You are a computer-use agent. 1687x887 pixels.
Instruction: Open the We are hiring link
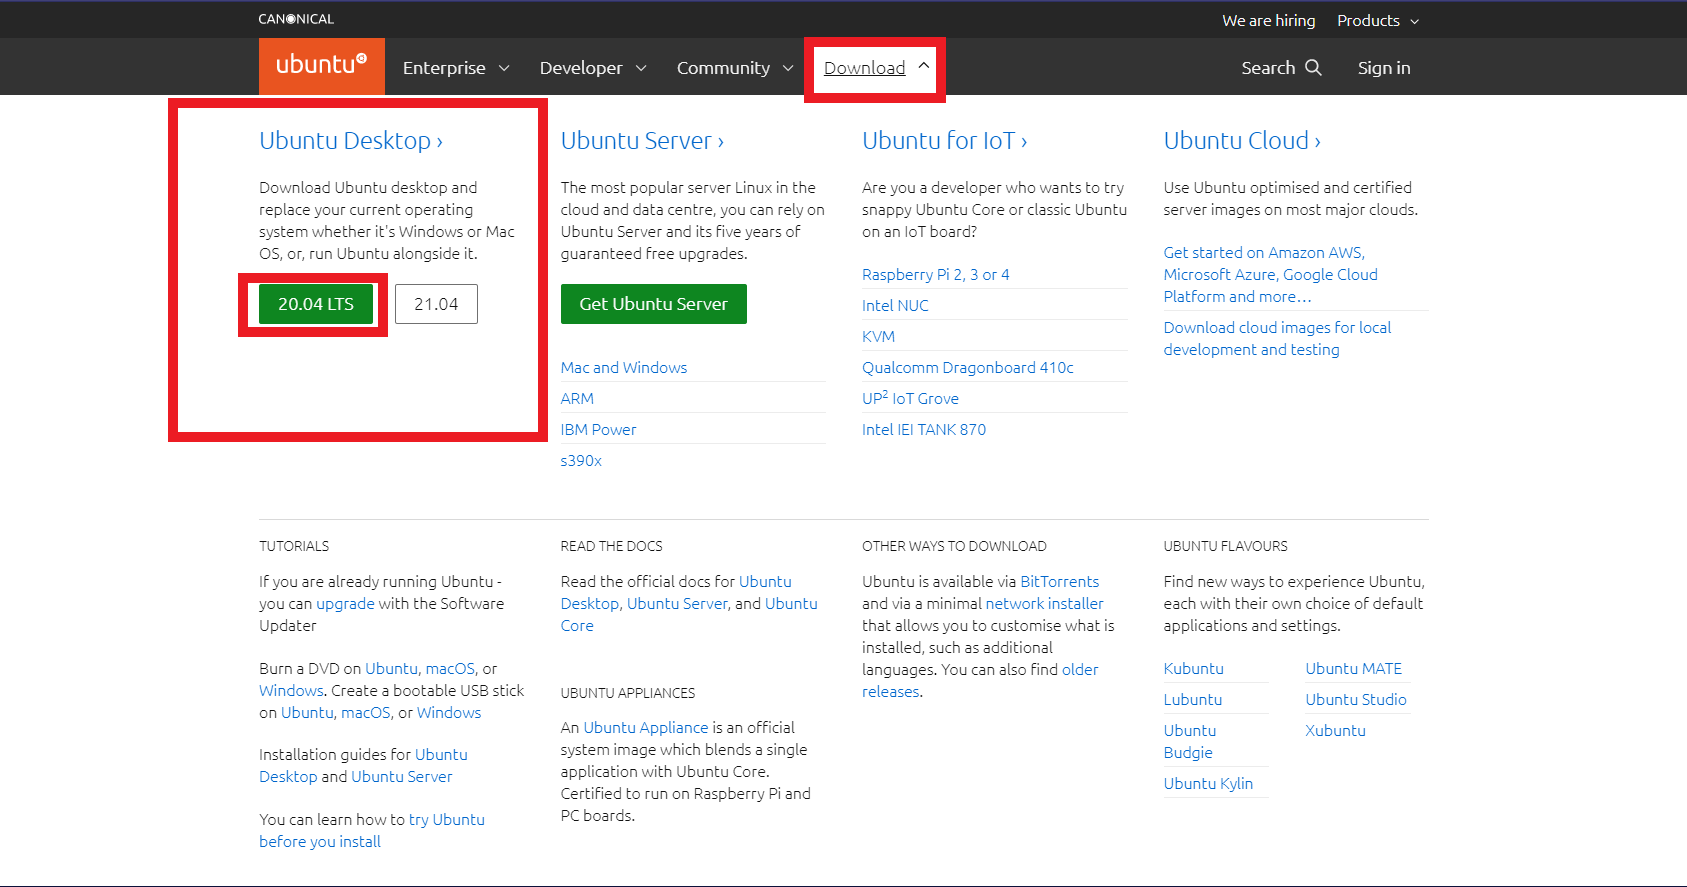click(x=1268, y=20)
